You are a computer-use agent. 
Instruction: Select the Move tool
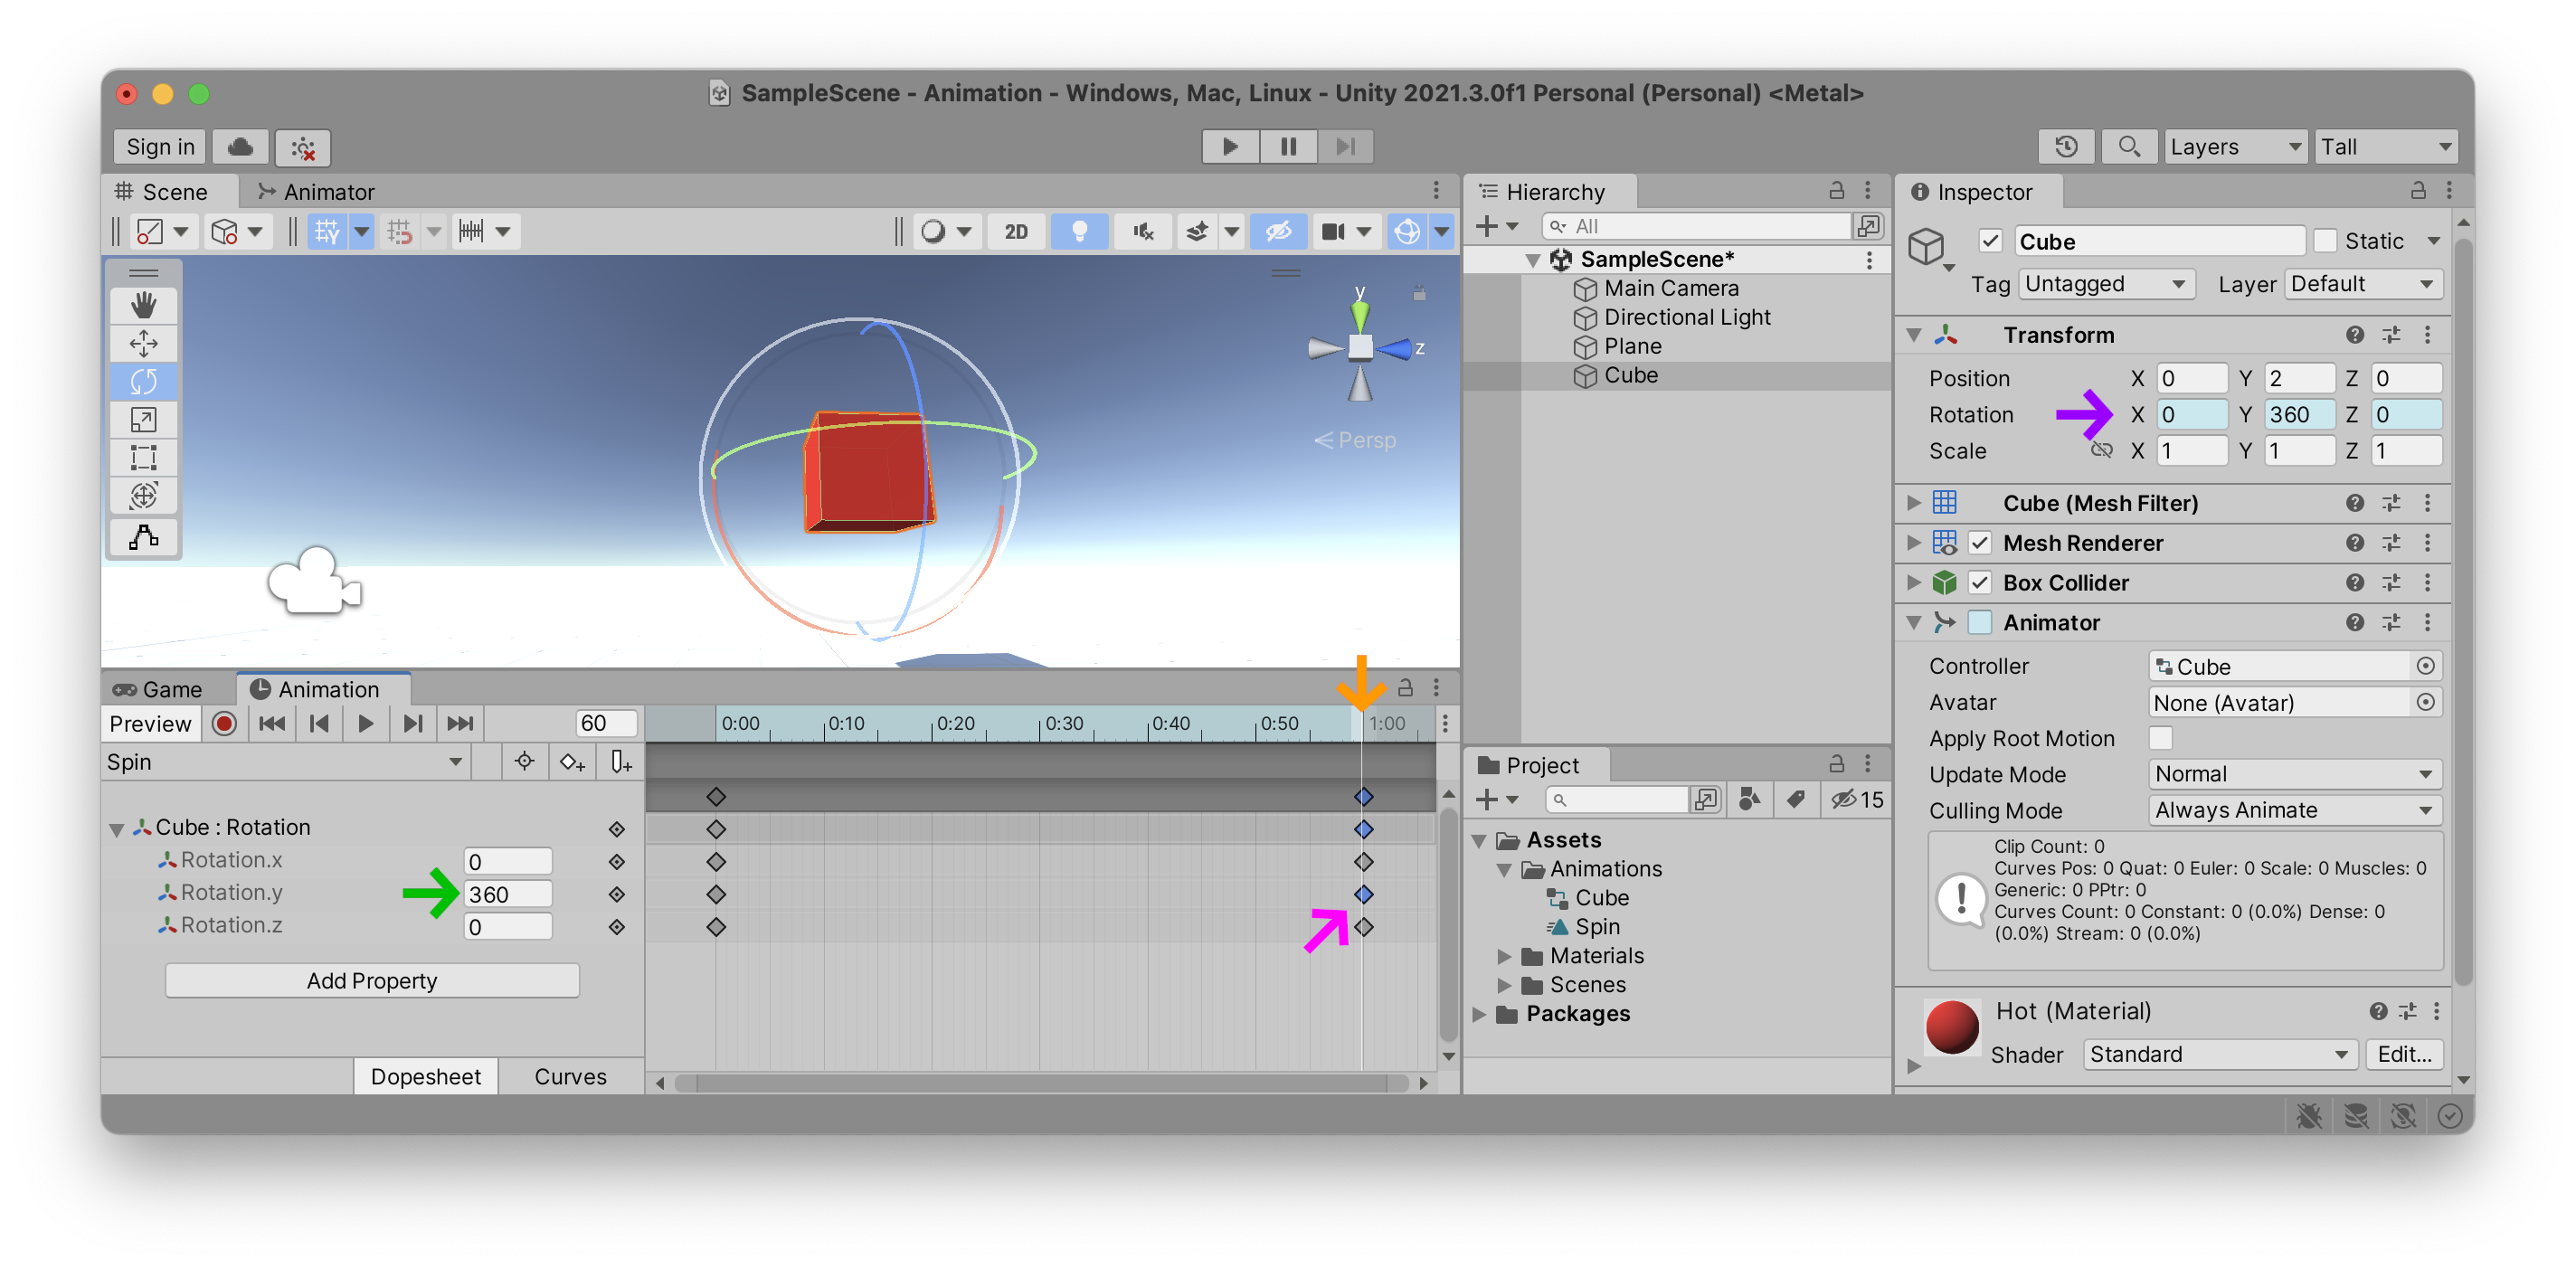(x=143, y=343)
